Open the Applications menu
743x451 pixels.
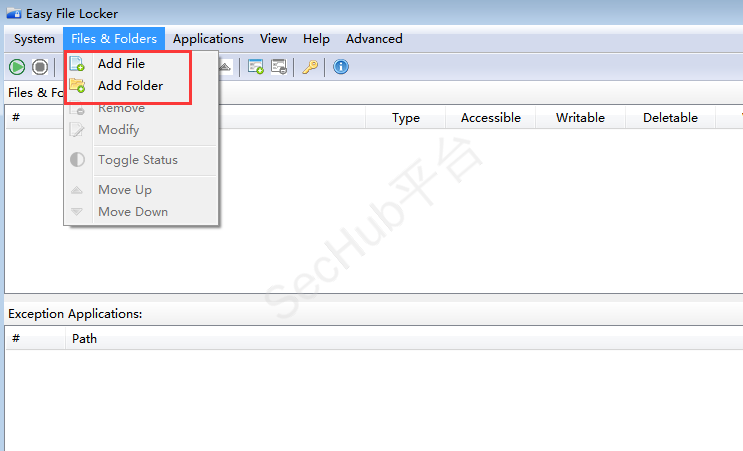click(x=208, y=39)
